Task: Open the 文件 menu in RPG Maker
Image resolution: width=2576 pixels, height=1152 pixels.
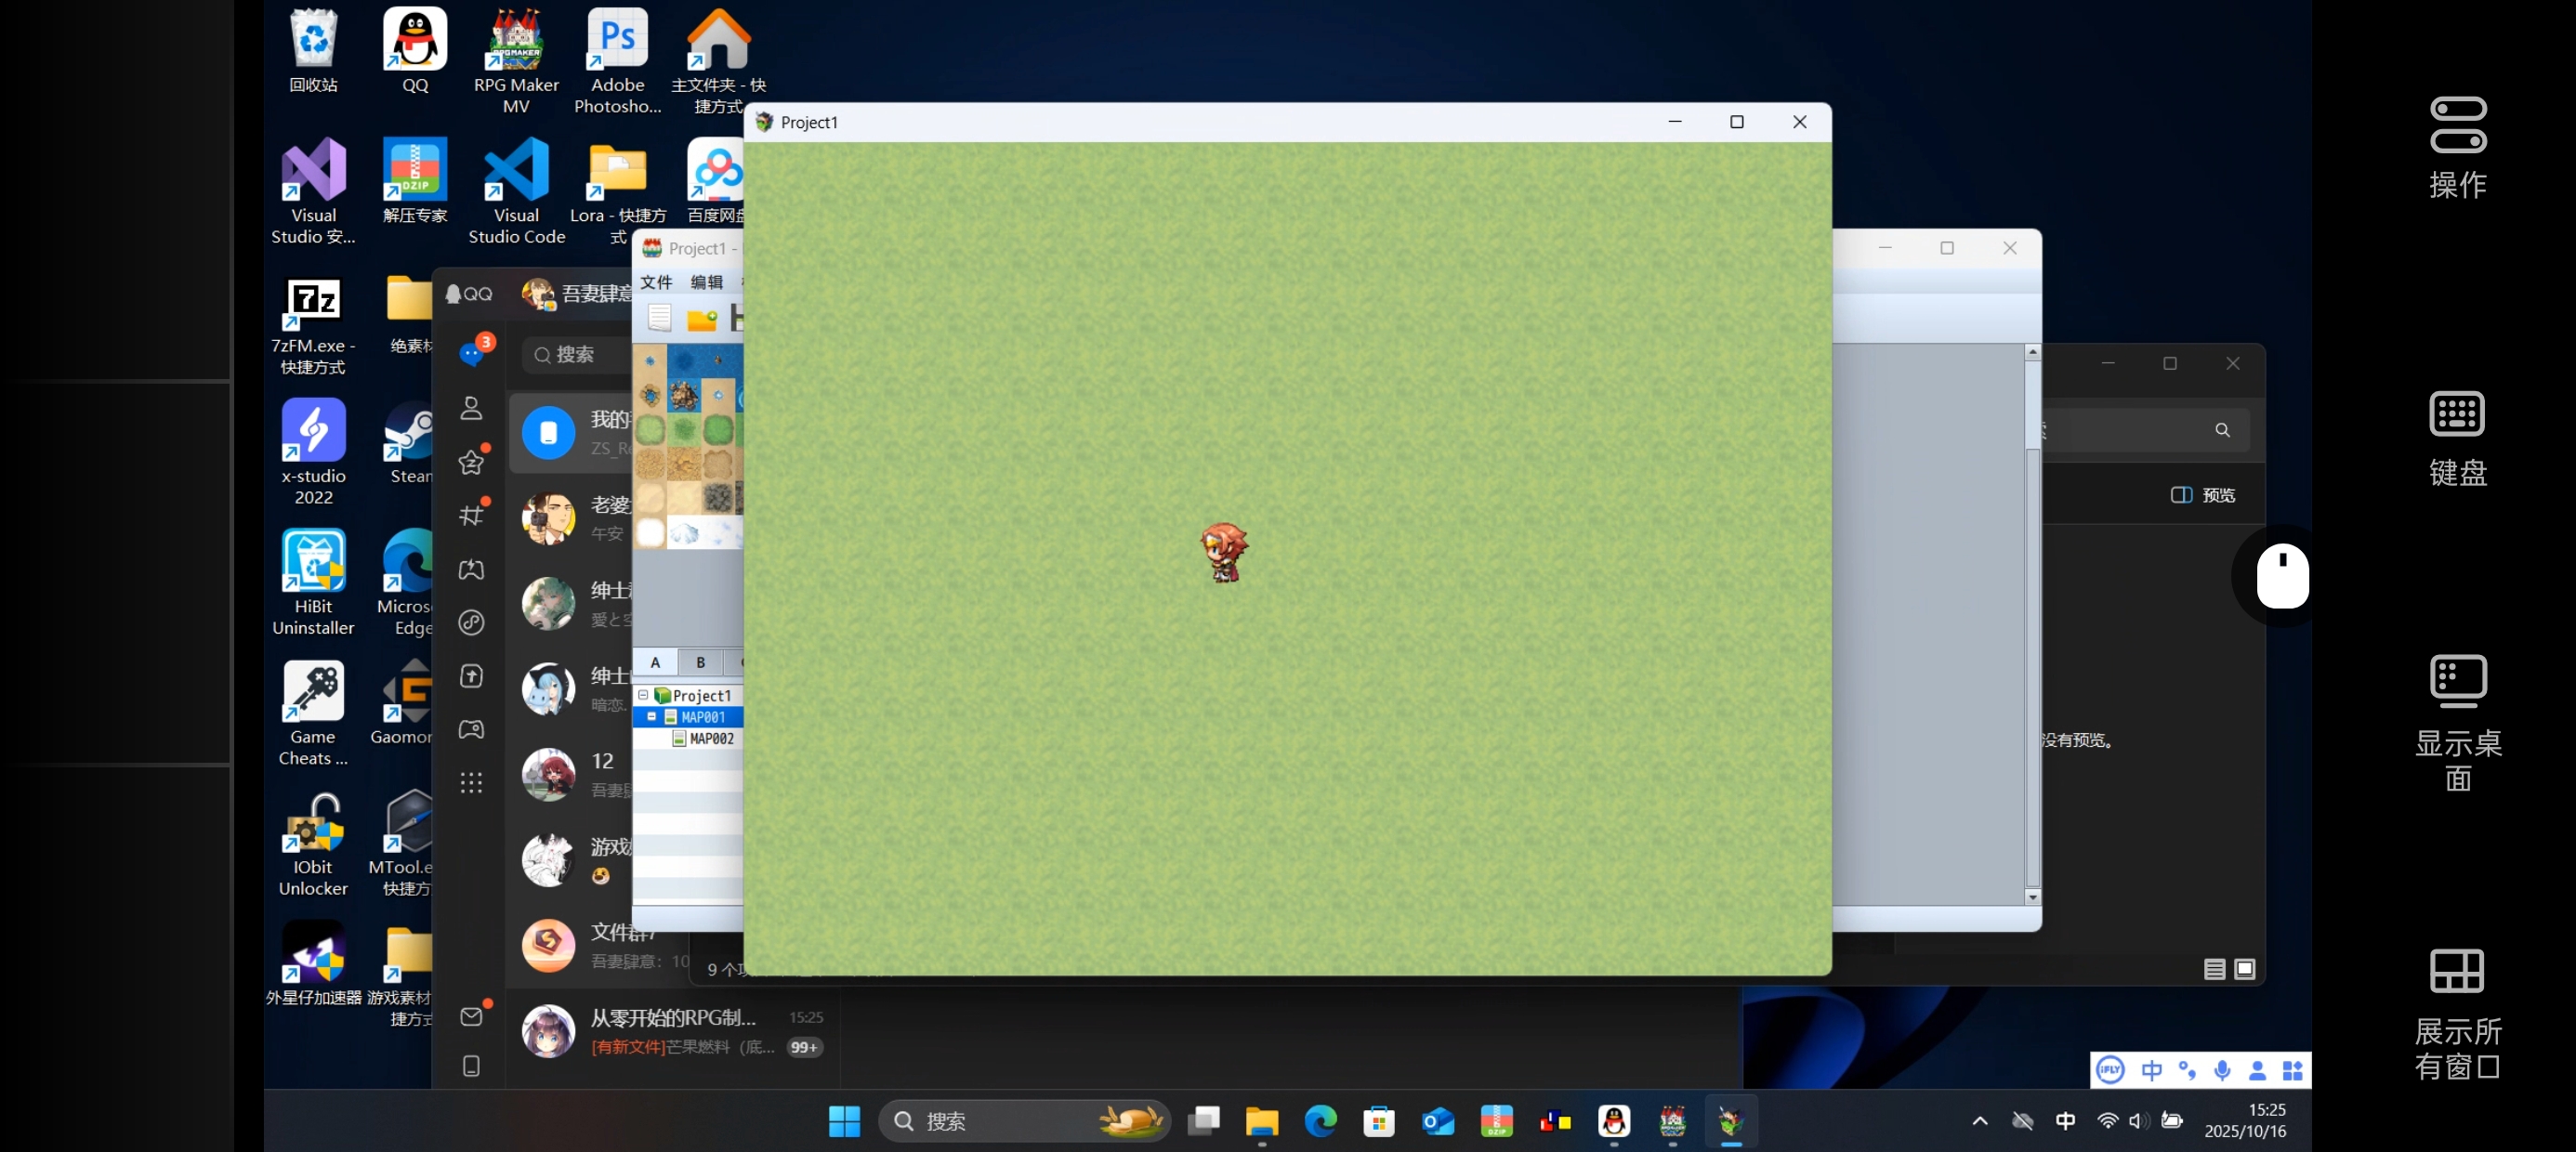Action: (656, 282)
